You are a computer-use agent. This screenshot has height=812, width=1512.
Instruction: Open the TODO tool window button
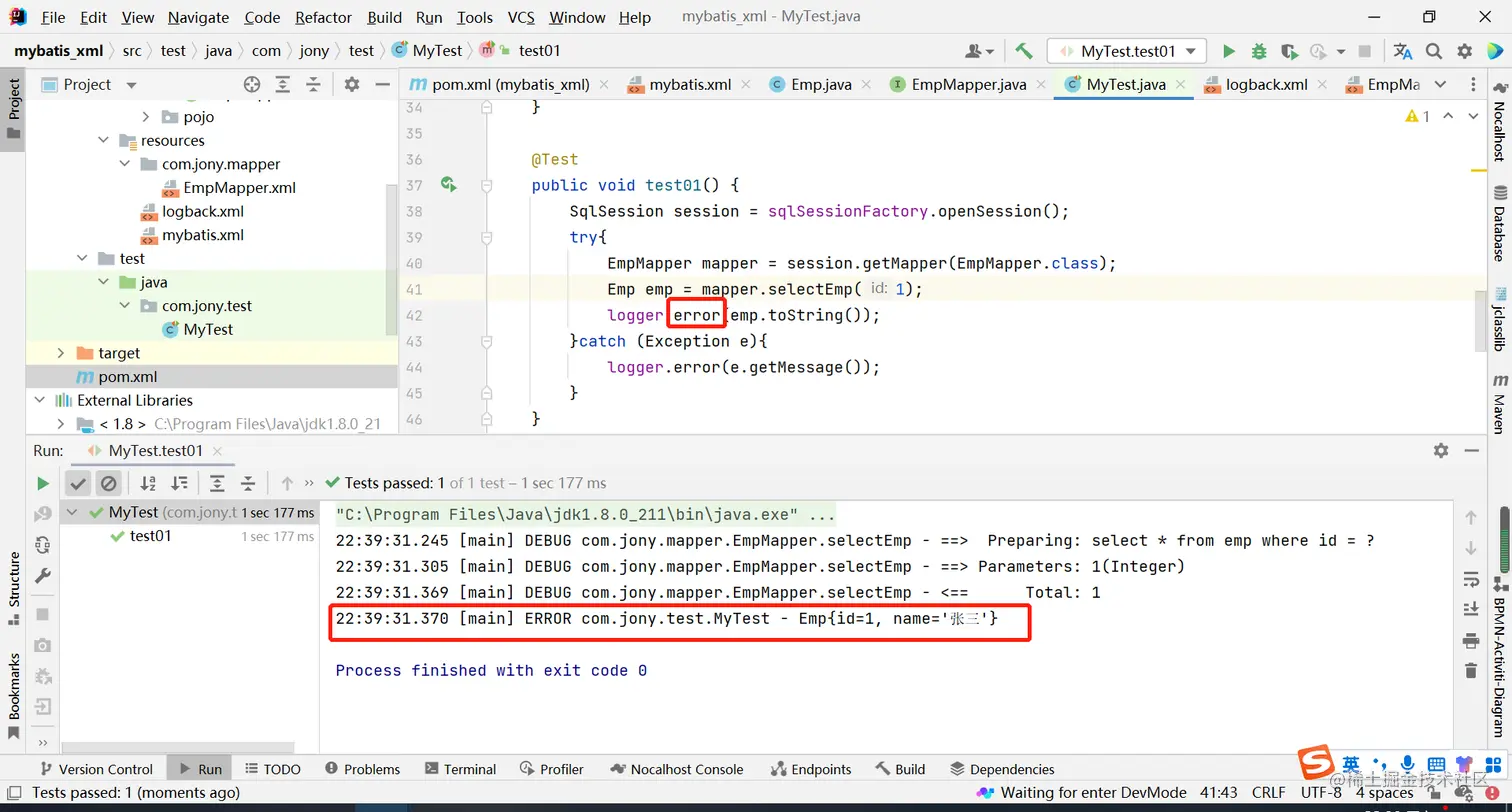272,769
